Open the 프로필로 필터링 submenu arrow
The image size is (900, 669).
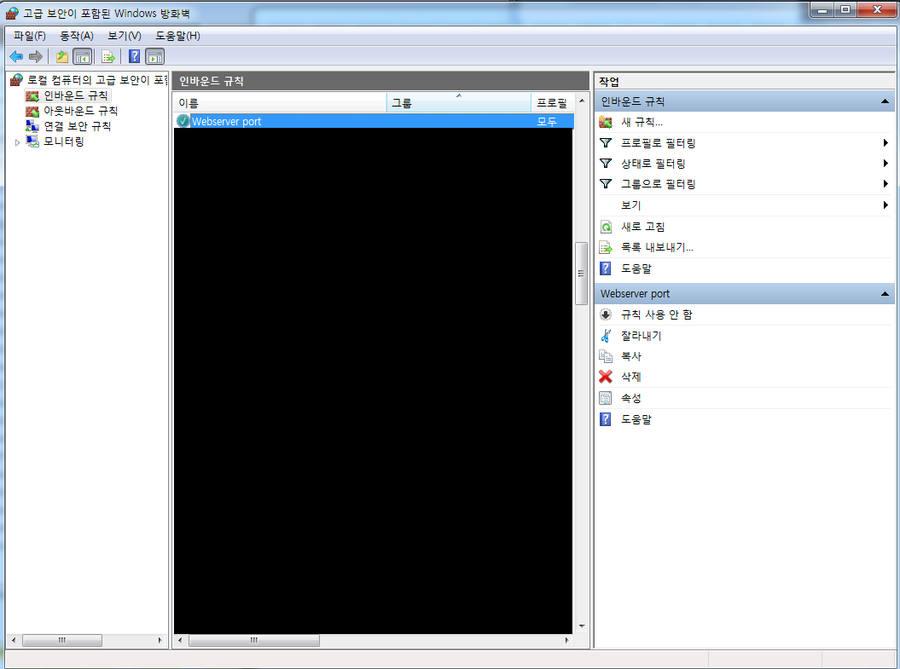click(x=886, y=143)
